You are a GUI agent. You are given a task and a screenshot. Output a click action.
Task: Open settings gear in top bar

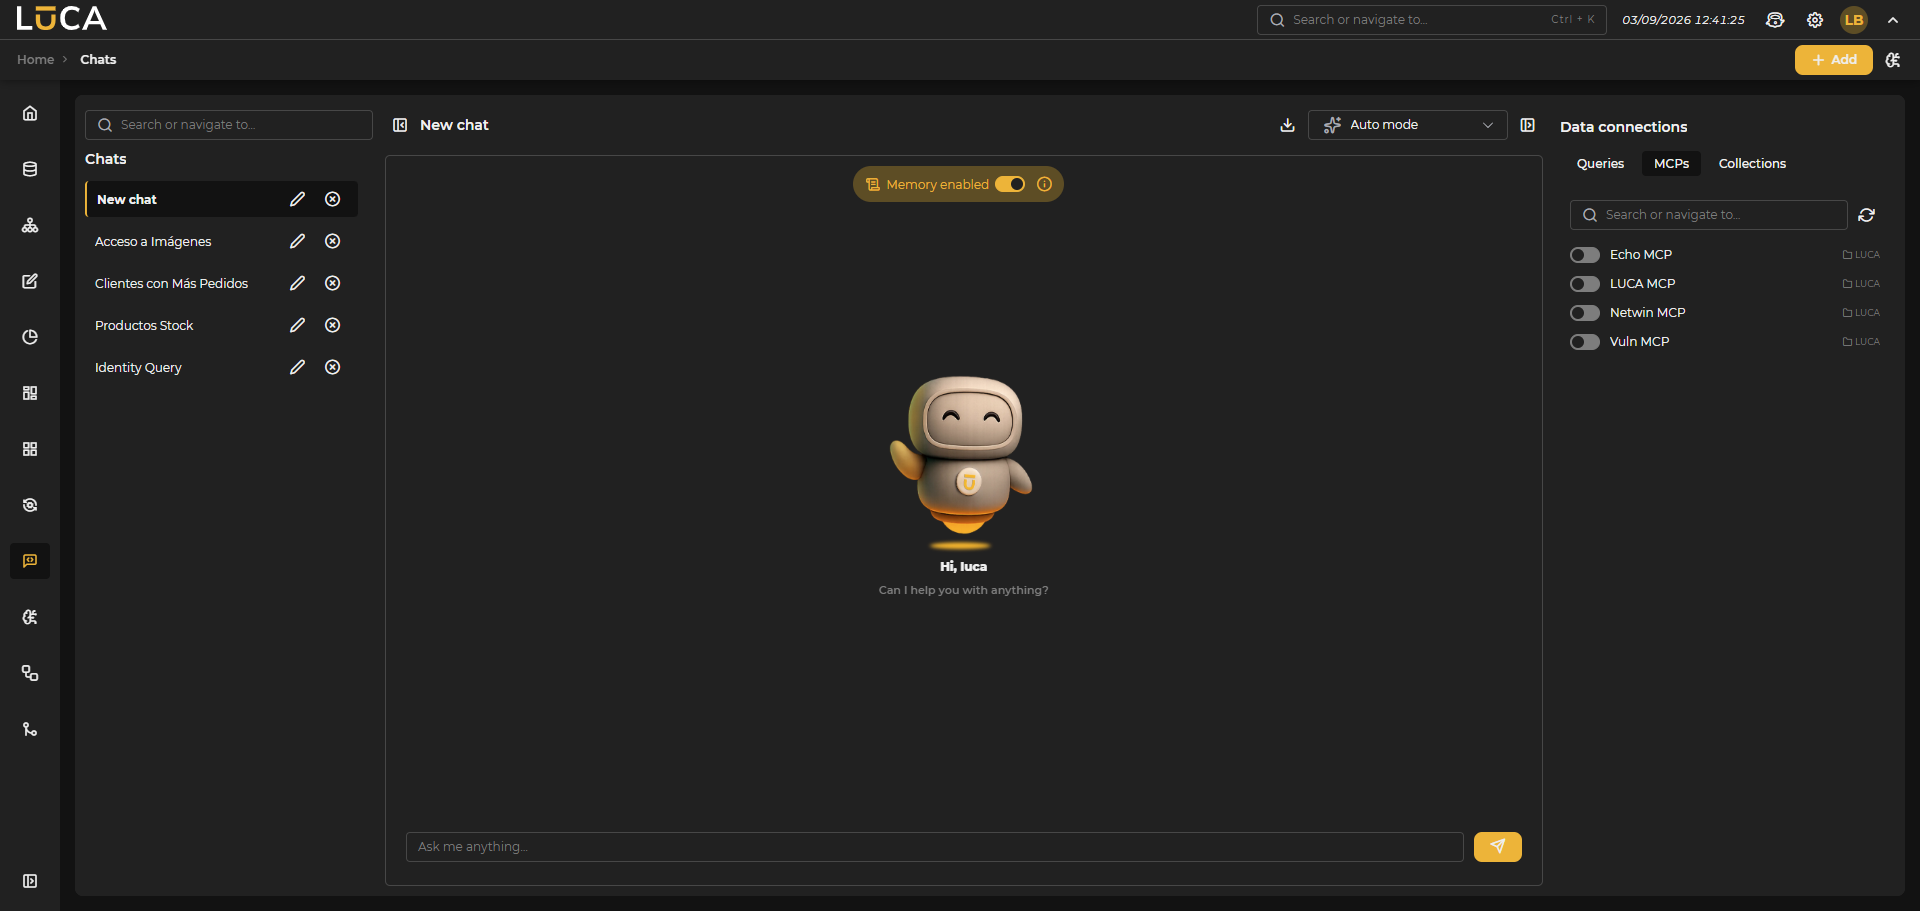pyautogui.click(x=1815, y=20)
